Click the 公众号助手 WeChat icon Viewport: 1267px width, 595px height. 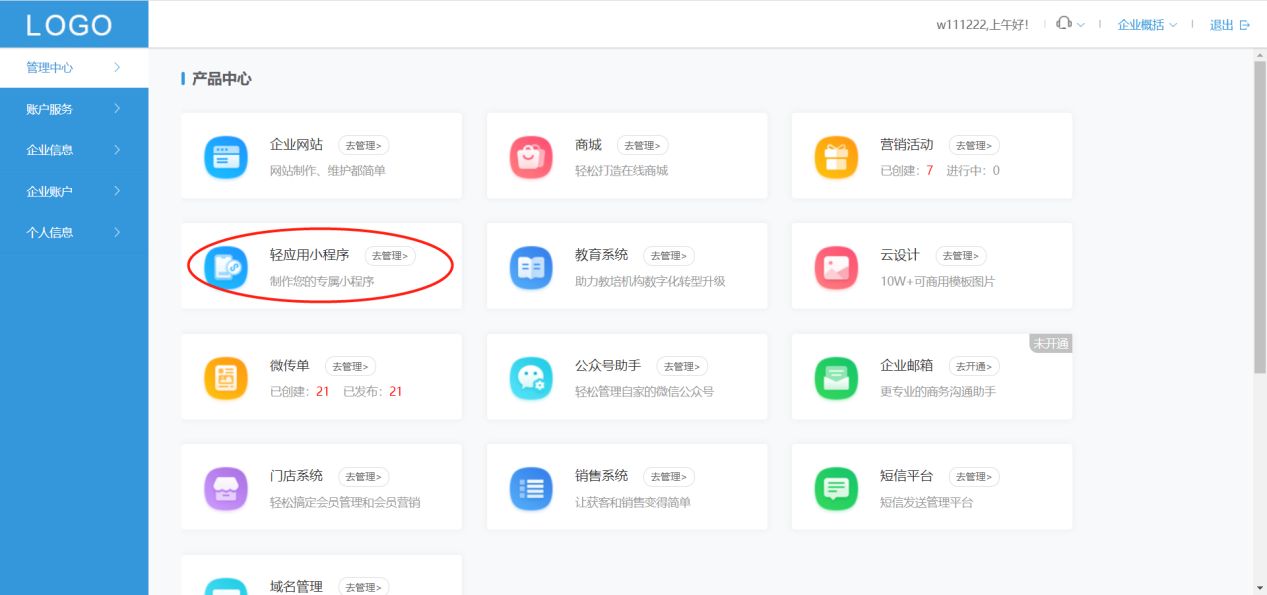click(x=531, y=378)
